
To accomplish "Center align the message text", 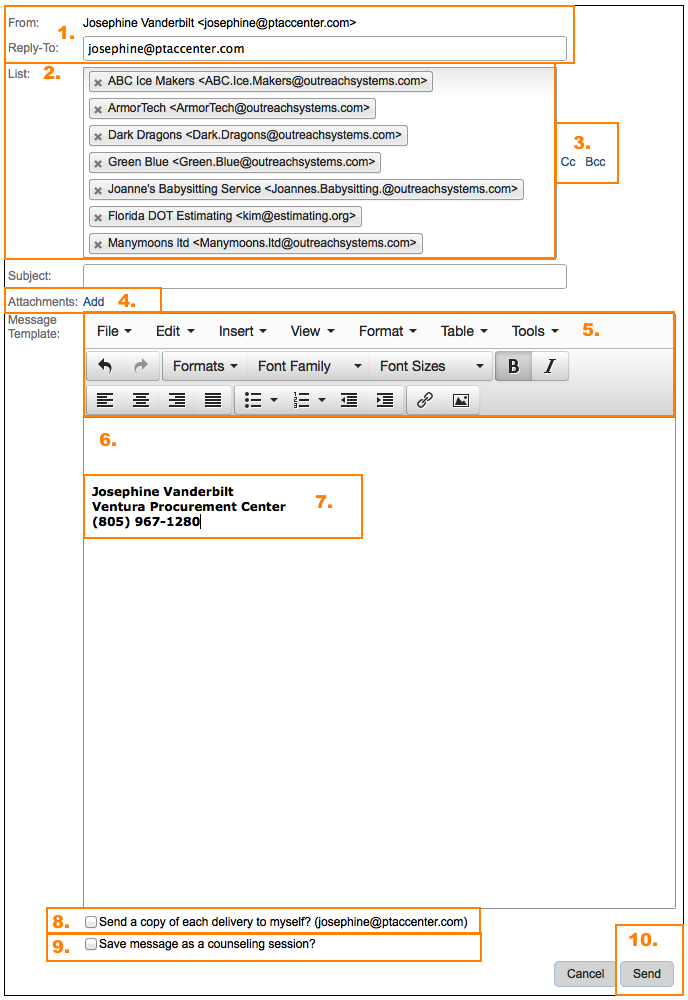I will (x=141, y=400).
